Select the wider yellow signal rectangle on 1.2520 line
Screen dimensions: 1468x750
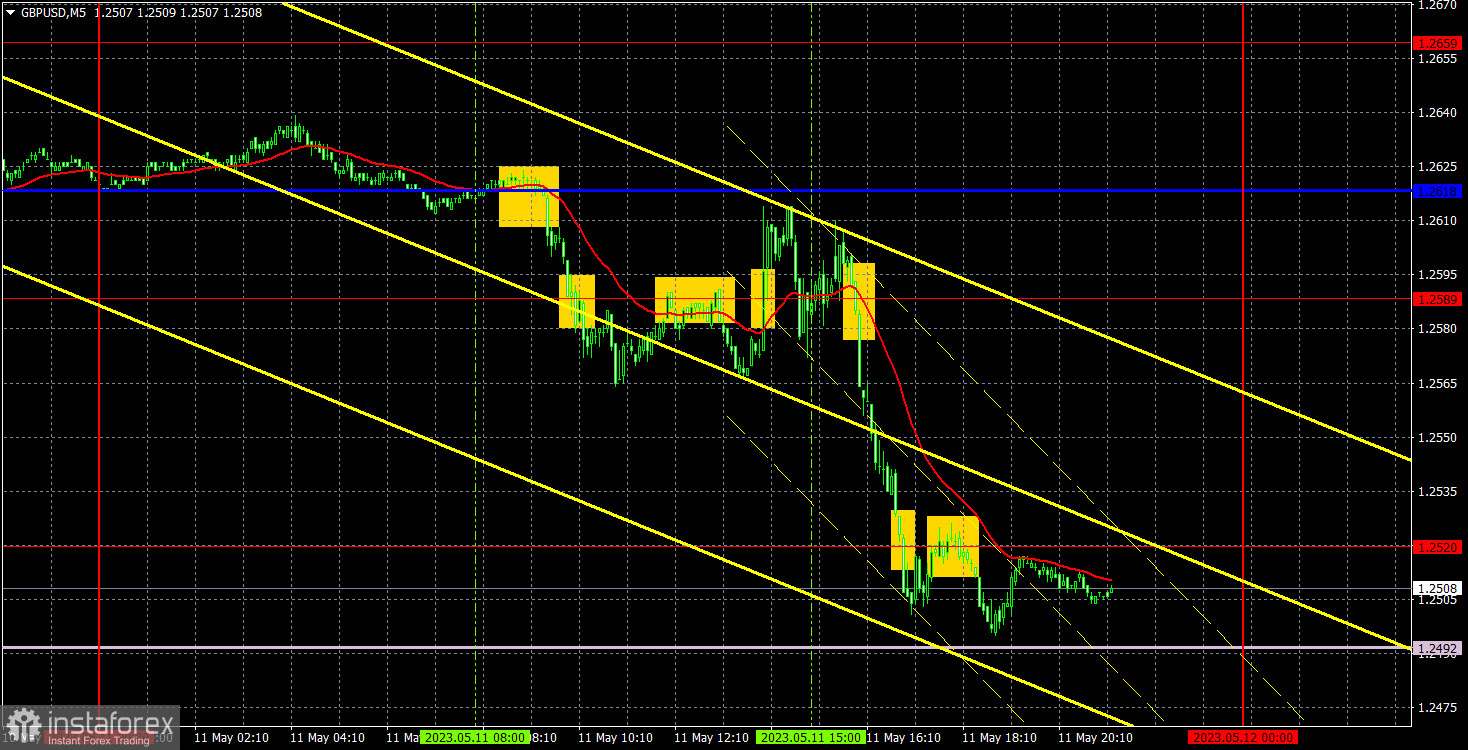coord(952,546)
